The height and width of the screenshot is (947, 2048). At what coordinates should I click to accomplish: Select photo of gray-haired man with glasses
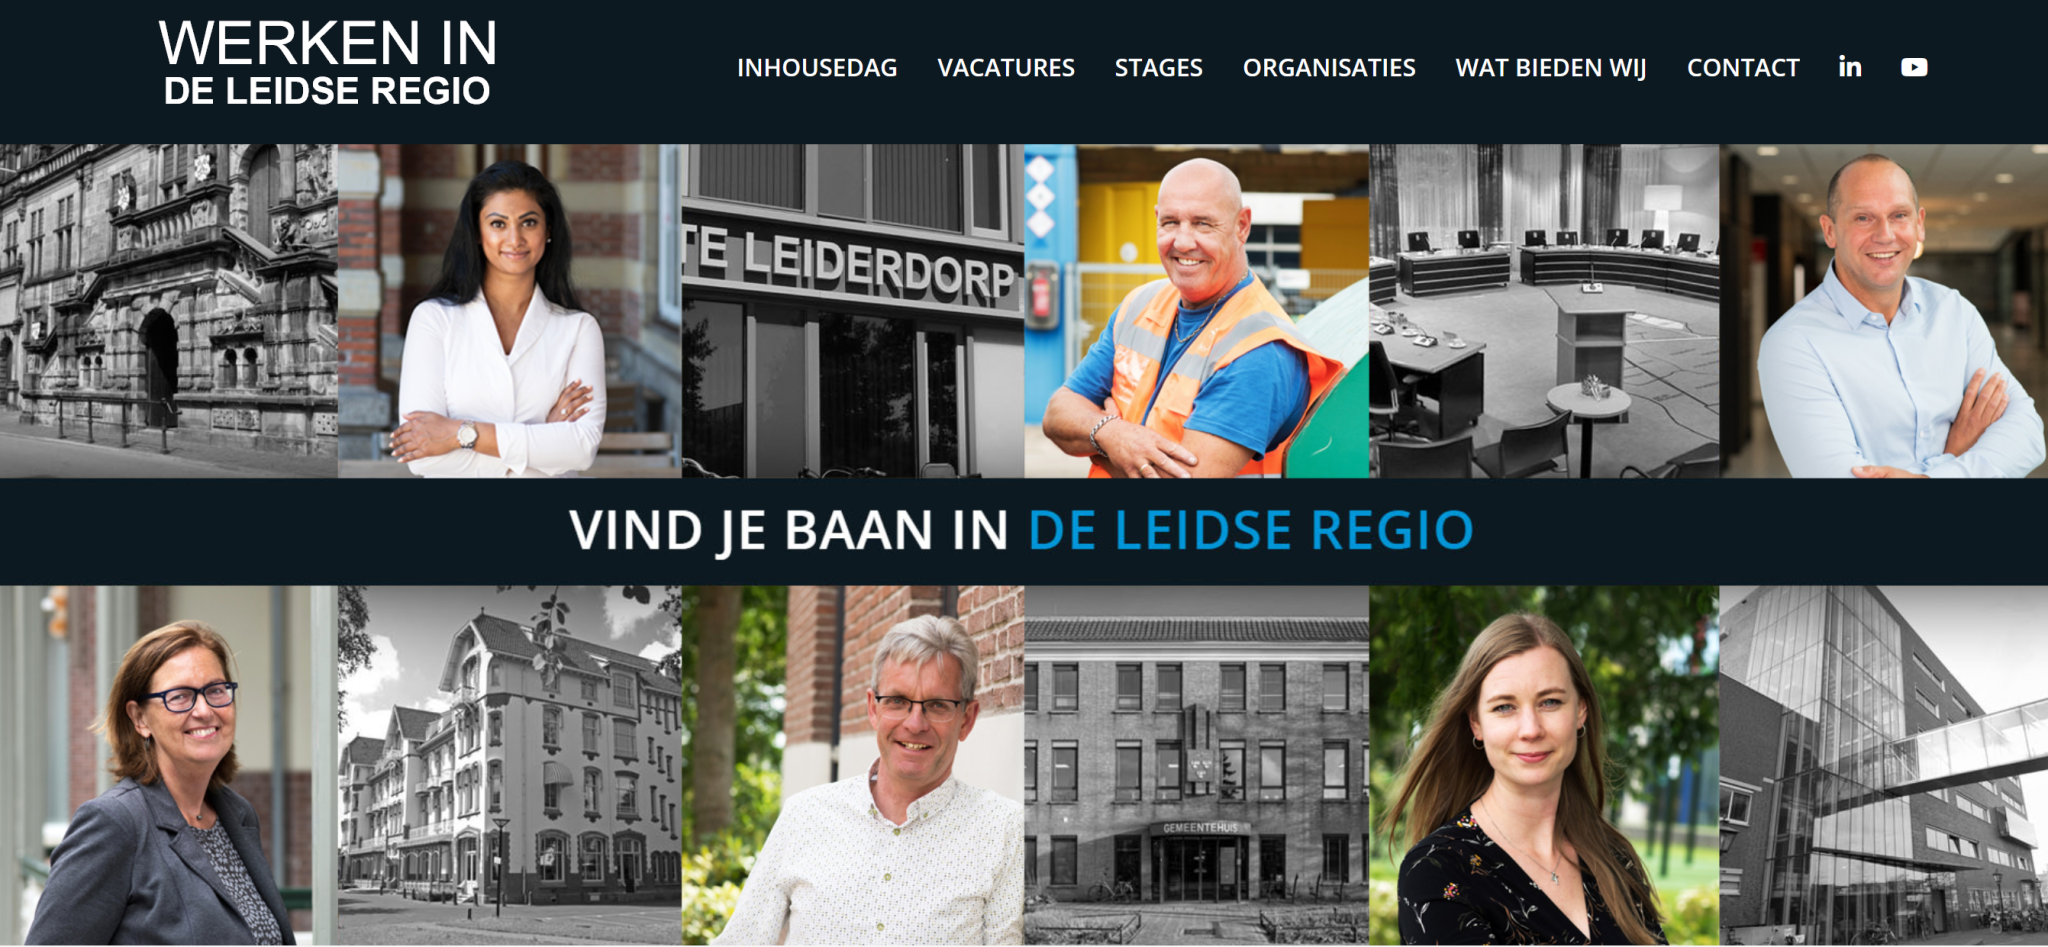coord(853,766)
